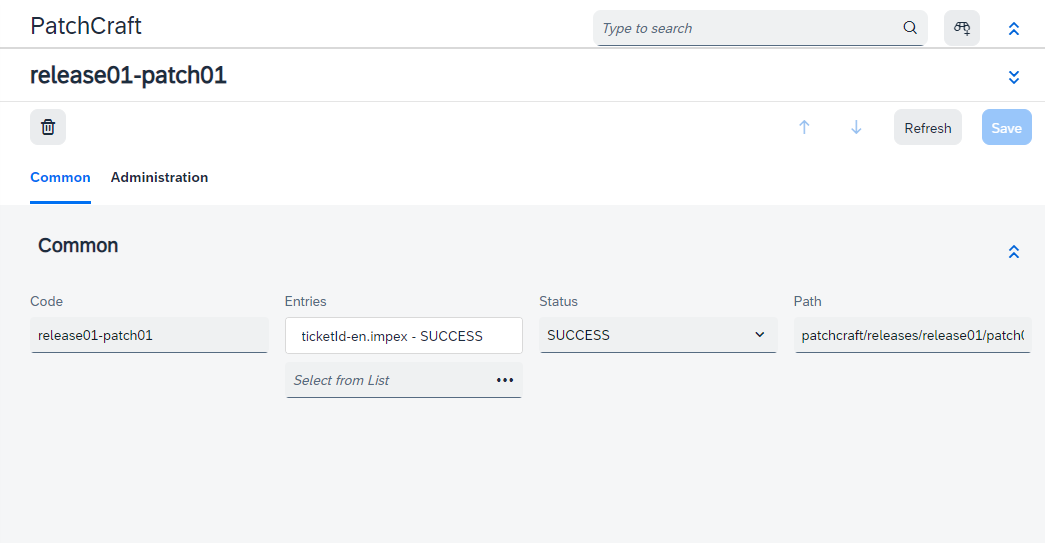
Task: Click the three dots in Entries selector
Action: tap(504, 380)
